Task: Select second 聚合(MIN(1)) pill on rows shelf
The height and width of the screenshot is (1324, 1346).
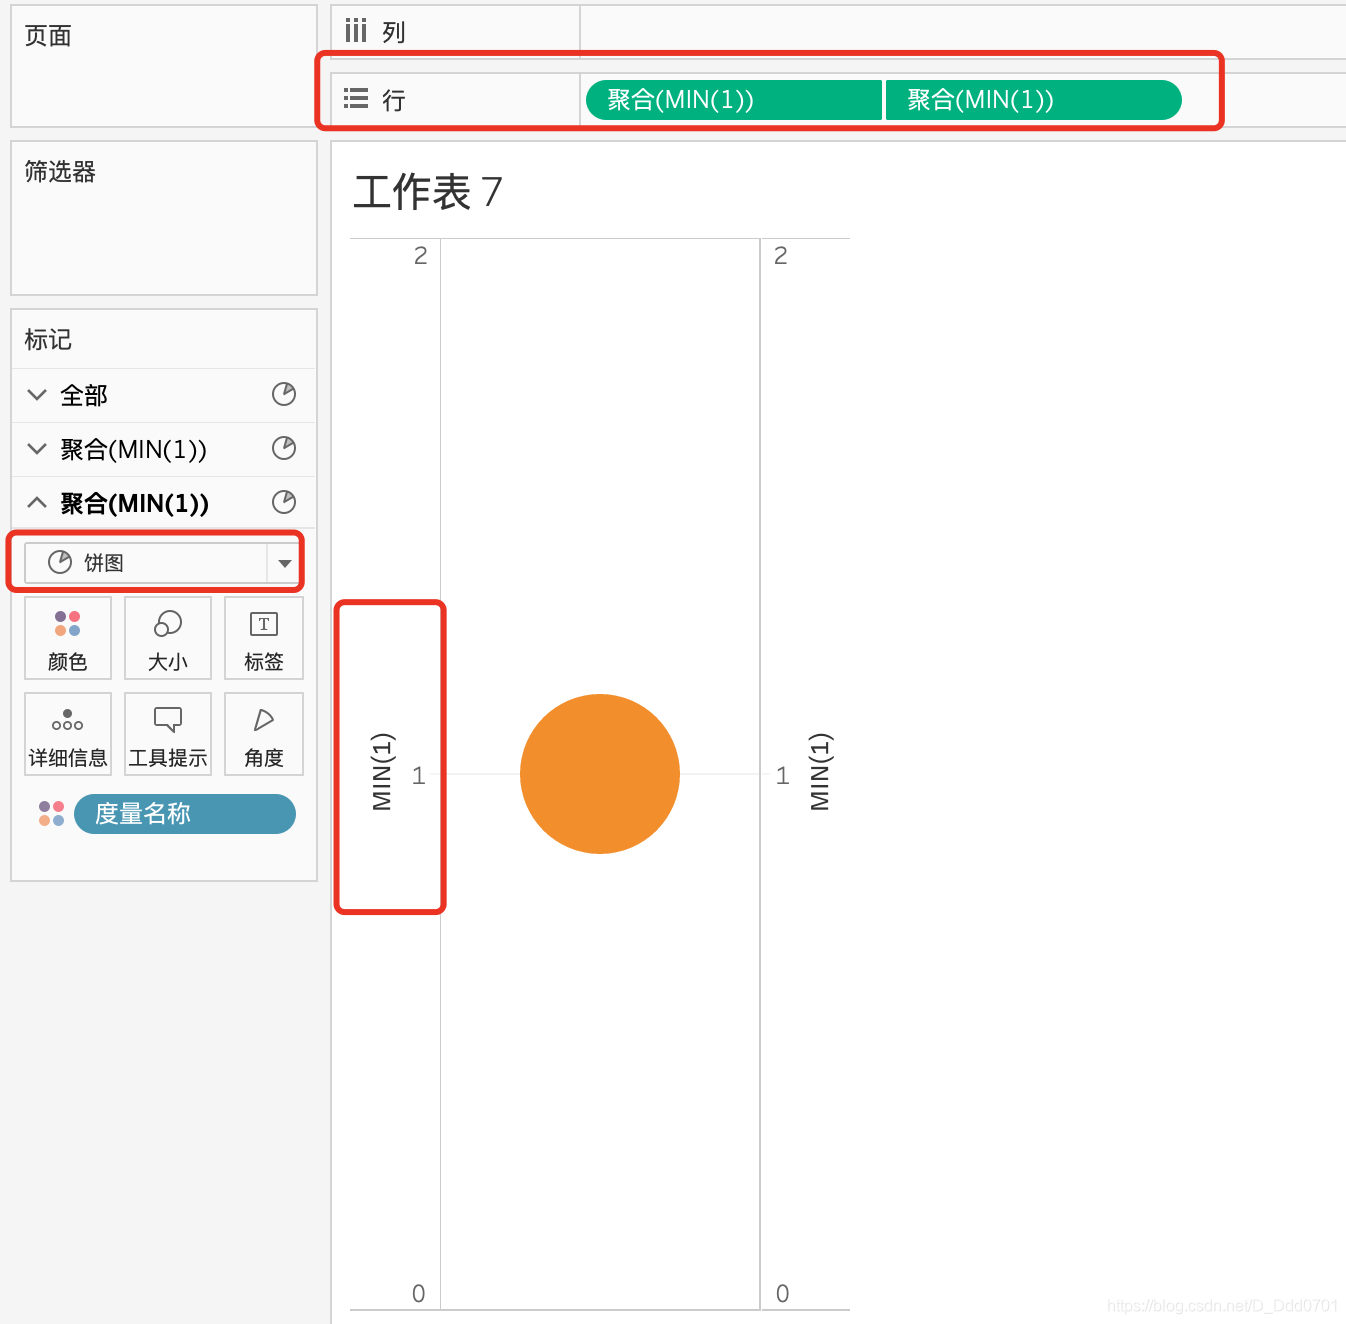Action: (1033, 100)
